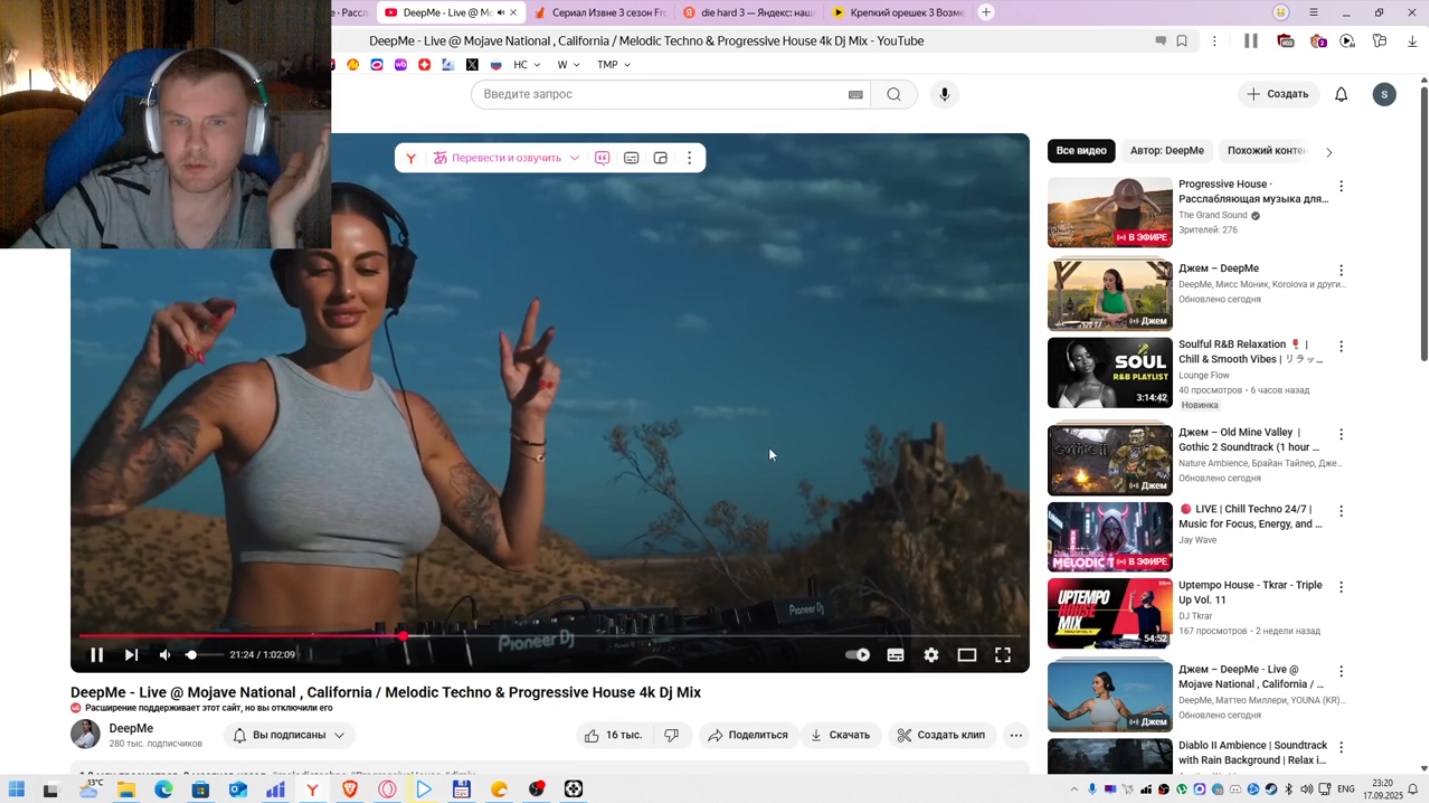This screenshot has height=803, width=1429.
Task: Open the LIVE Chill Techno 24/7 video title
Action: point(1250,516)
